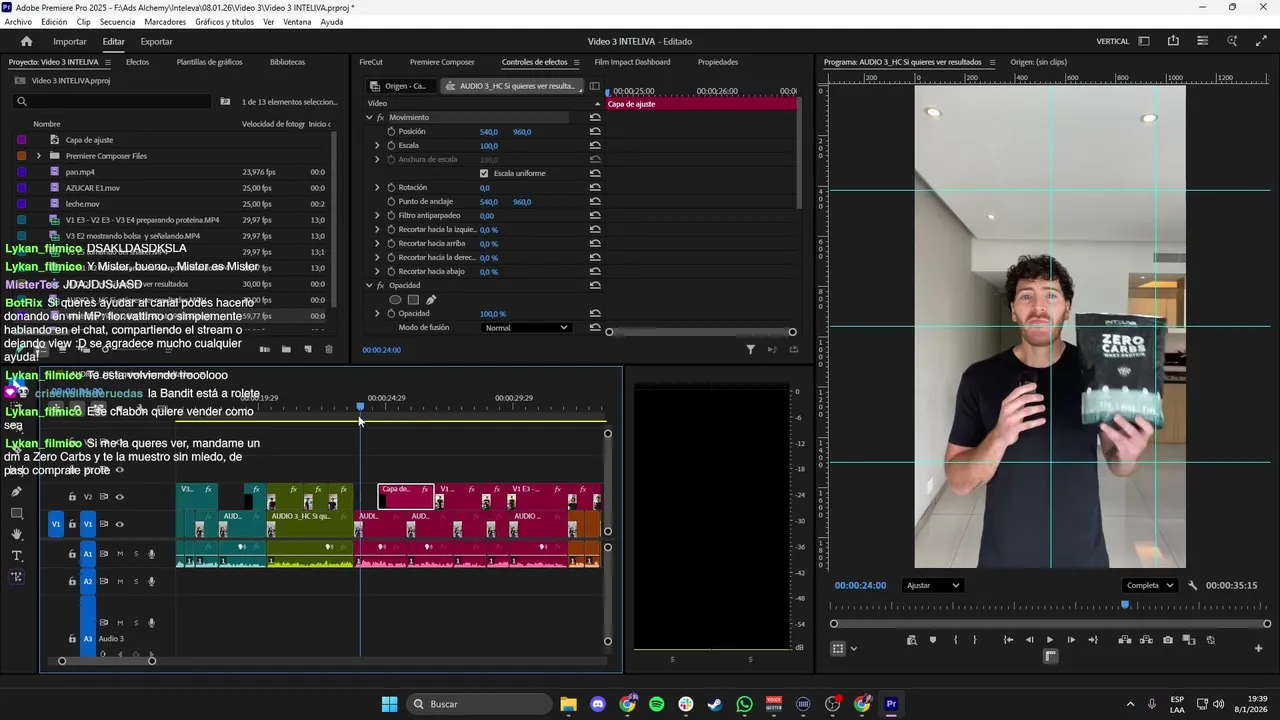Toggle animation stopwatch for Escala
This screenshot has width=1280, height=720.
[391, 145]
